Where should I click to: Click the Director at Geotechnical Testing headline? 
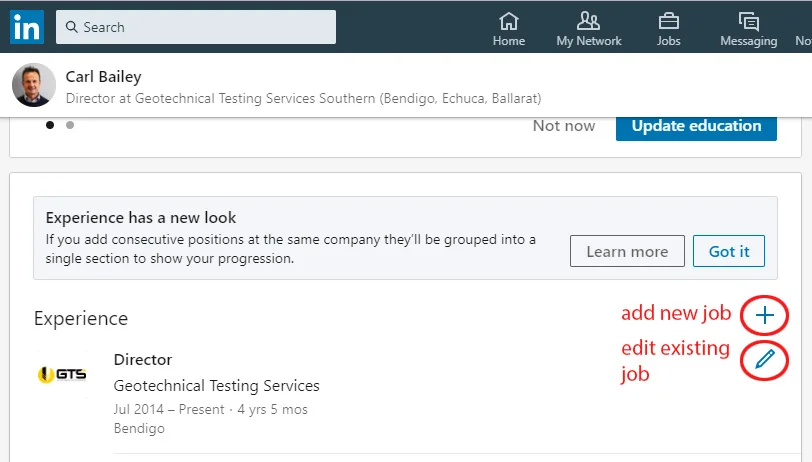pyautogui.click(x=303, y=98)
